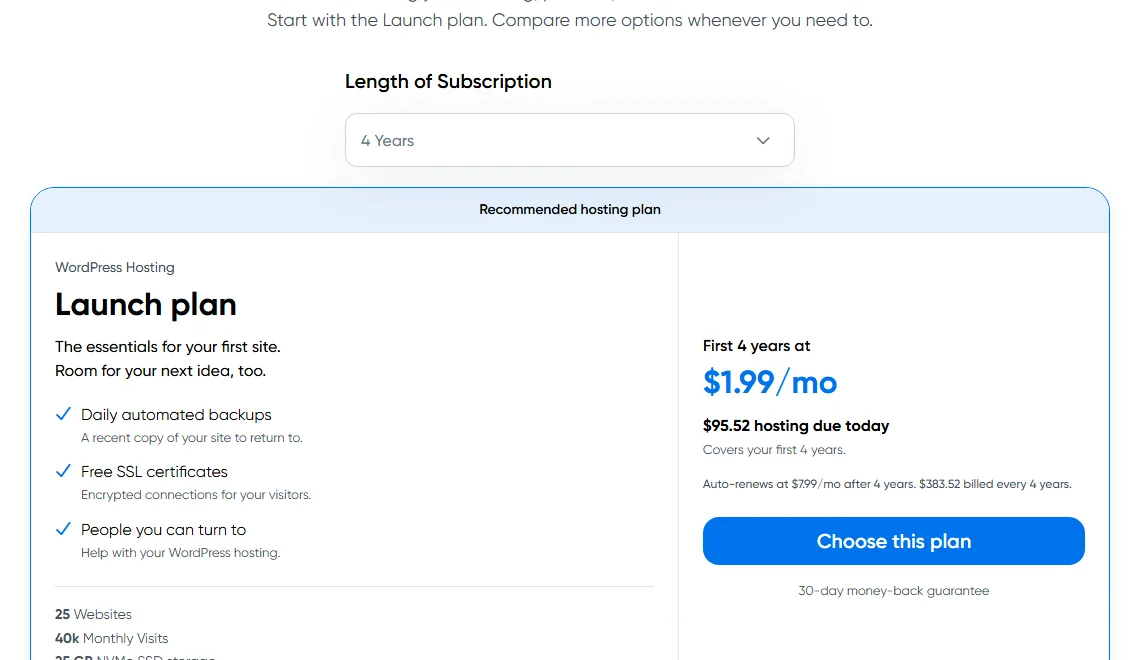The image size is (1140, 660).
Task: Click the $95.52 hosting due today text
Action: pos(796,426)
